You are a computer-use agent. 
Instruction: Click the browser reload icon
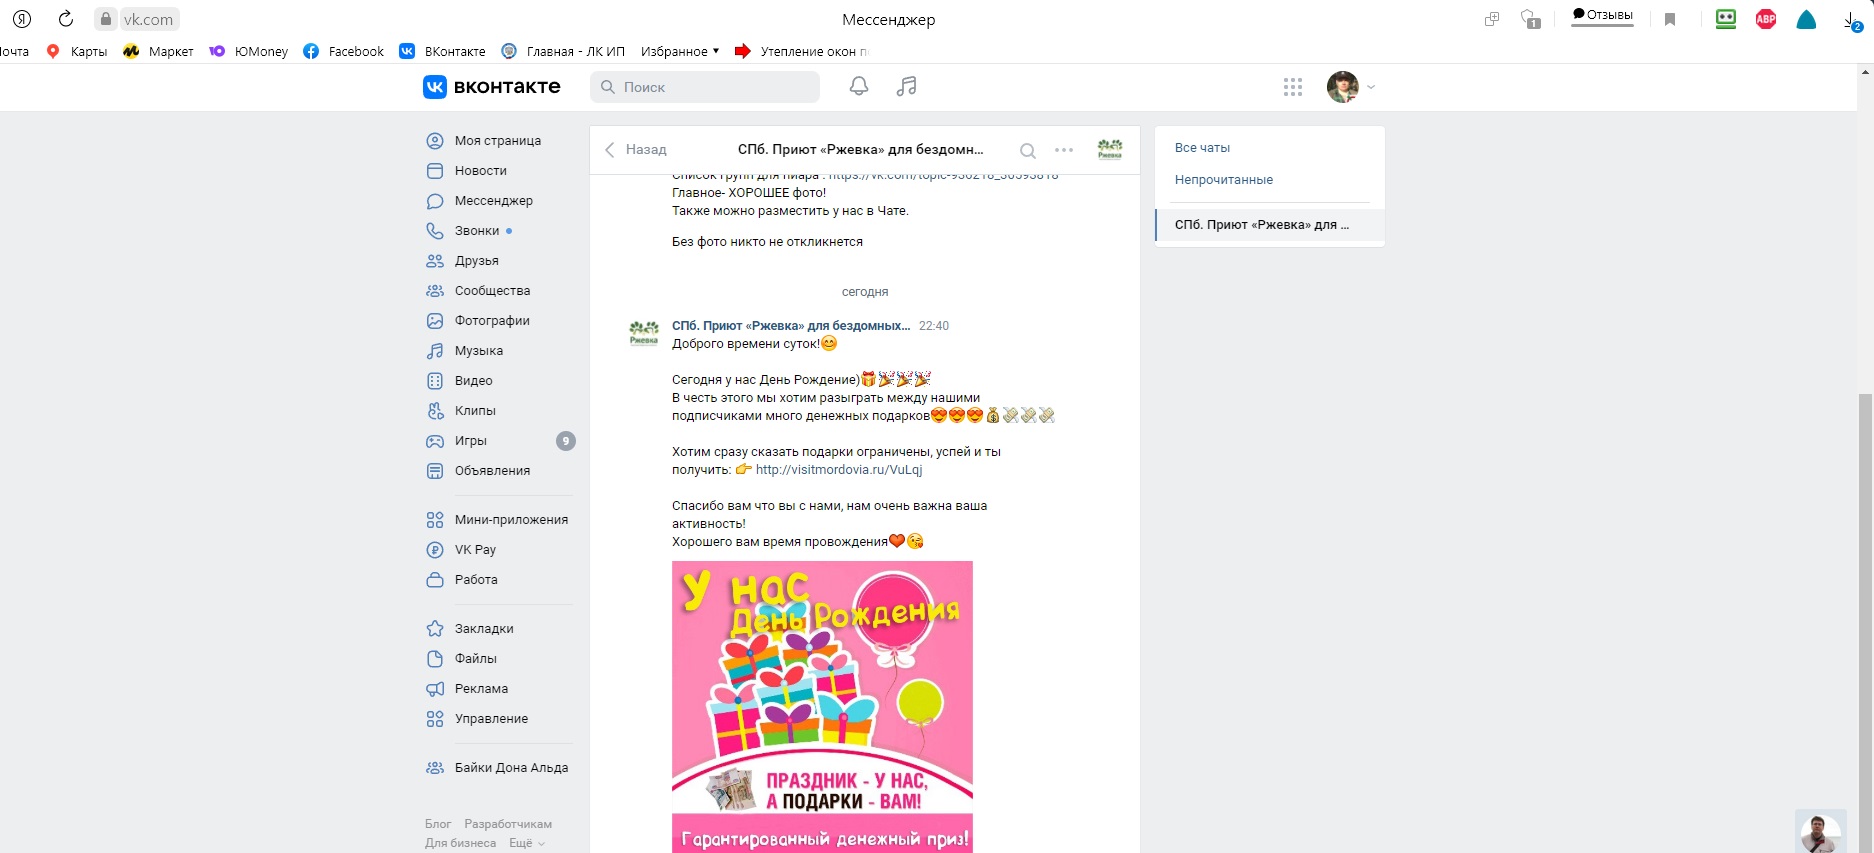coord(66,19)
